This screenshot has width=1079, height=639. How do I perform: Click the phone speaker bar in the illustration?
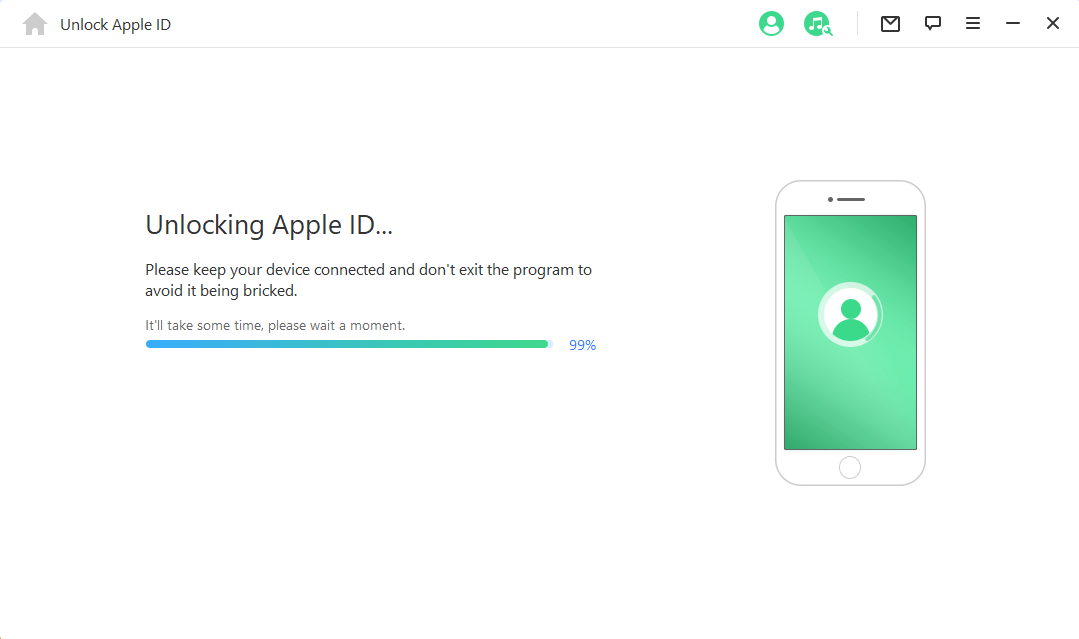850,199
